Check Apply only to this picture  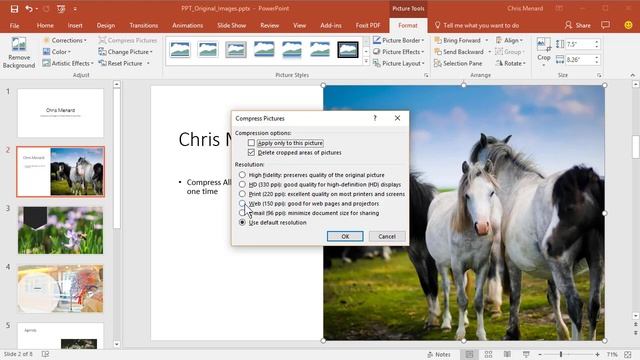click(x=251, y=143)
